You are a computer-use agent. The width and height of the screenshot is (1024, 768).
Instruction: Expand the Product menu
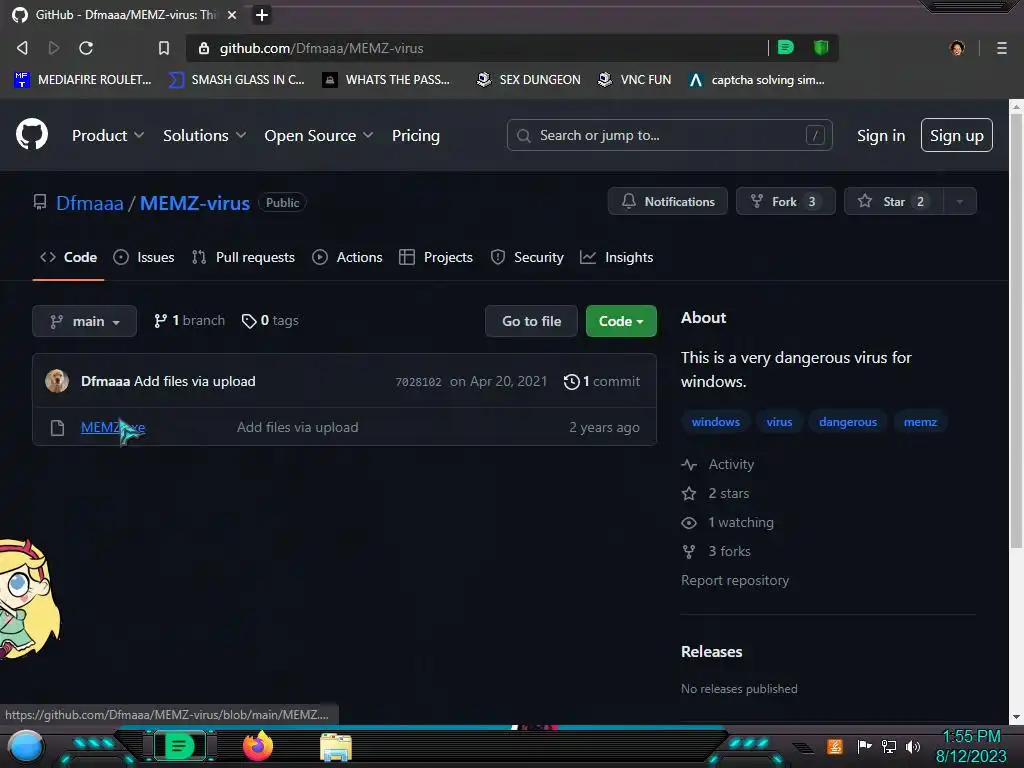(108, 135)
